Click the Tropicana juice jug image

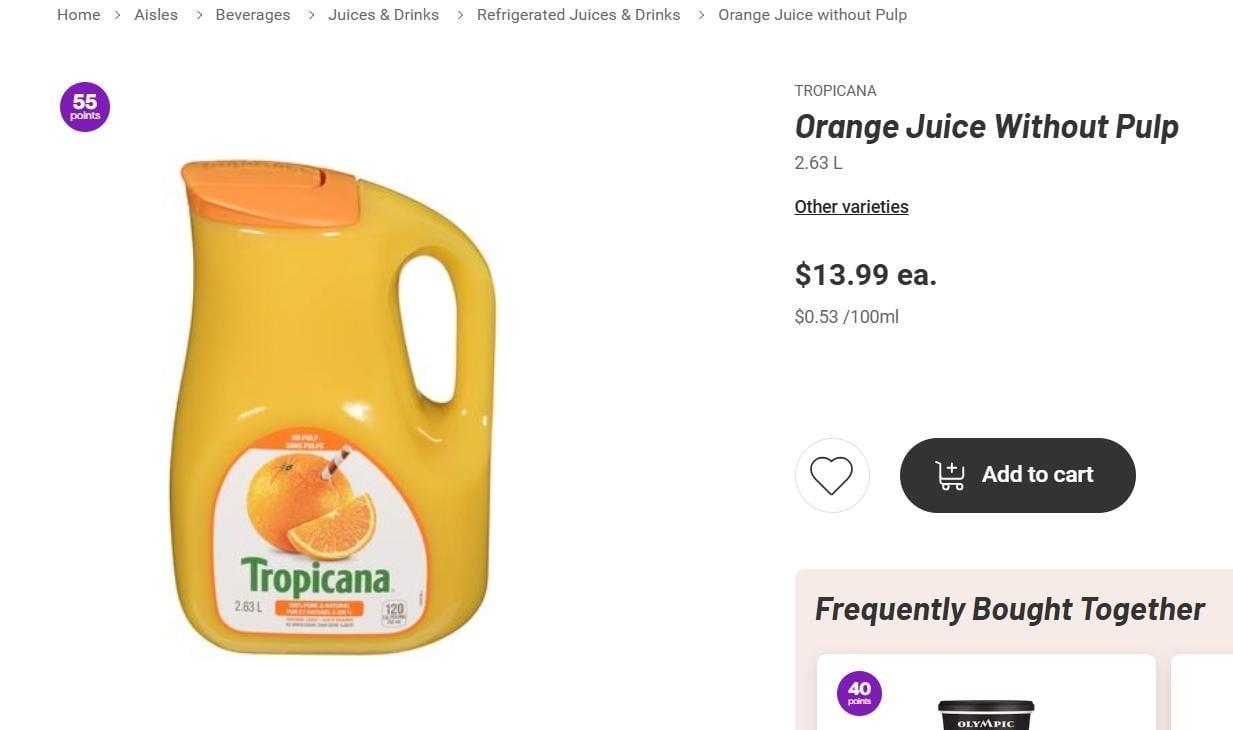pos(332,407)
